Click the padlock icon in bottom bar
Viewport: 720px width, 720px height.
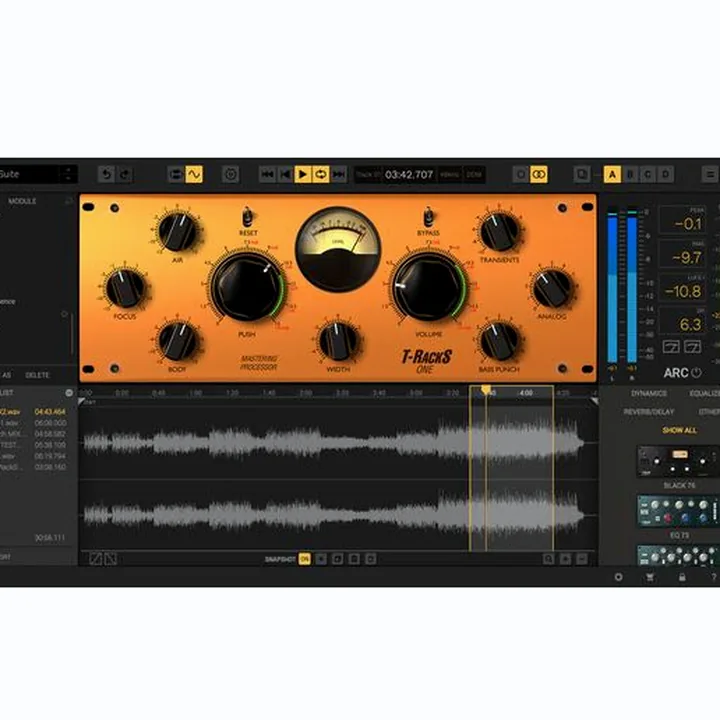click(682, 577)
